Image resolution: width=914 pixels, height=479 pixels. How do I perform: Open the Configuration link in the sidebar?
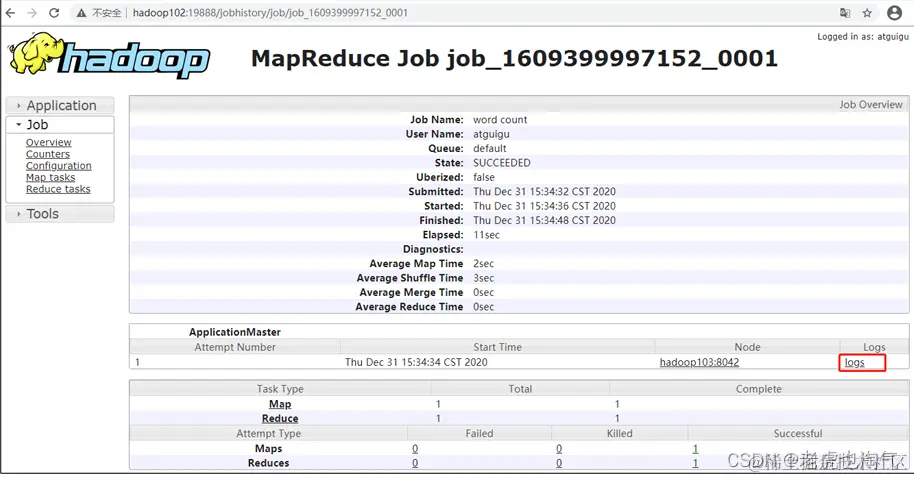click(x=58, y=165)
